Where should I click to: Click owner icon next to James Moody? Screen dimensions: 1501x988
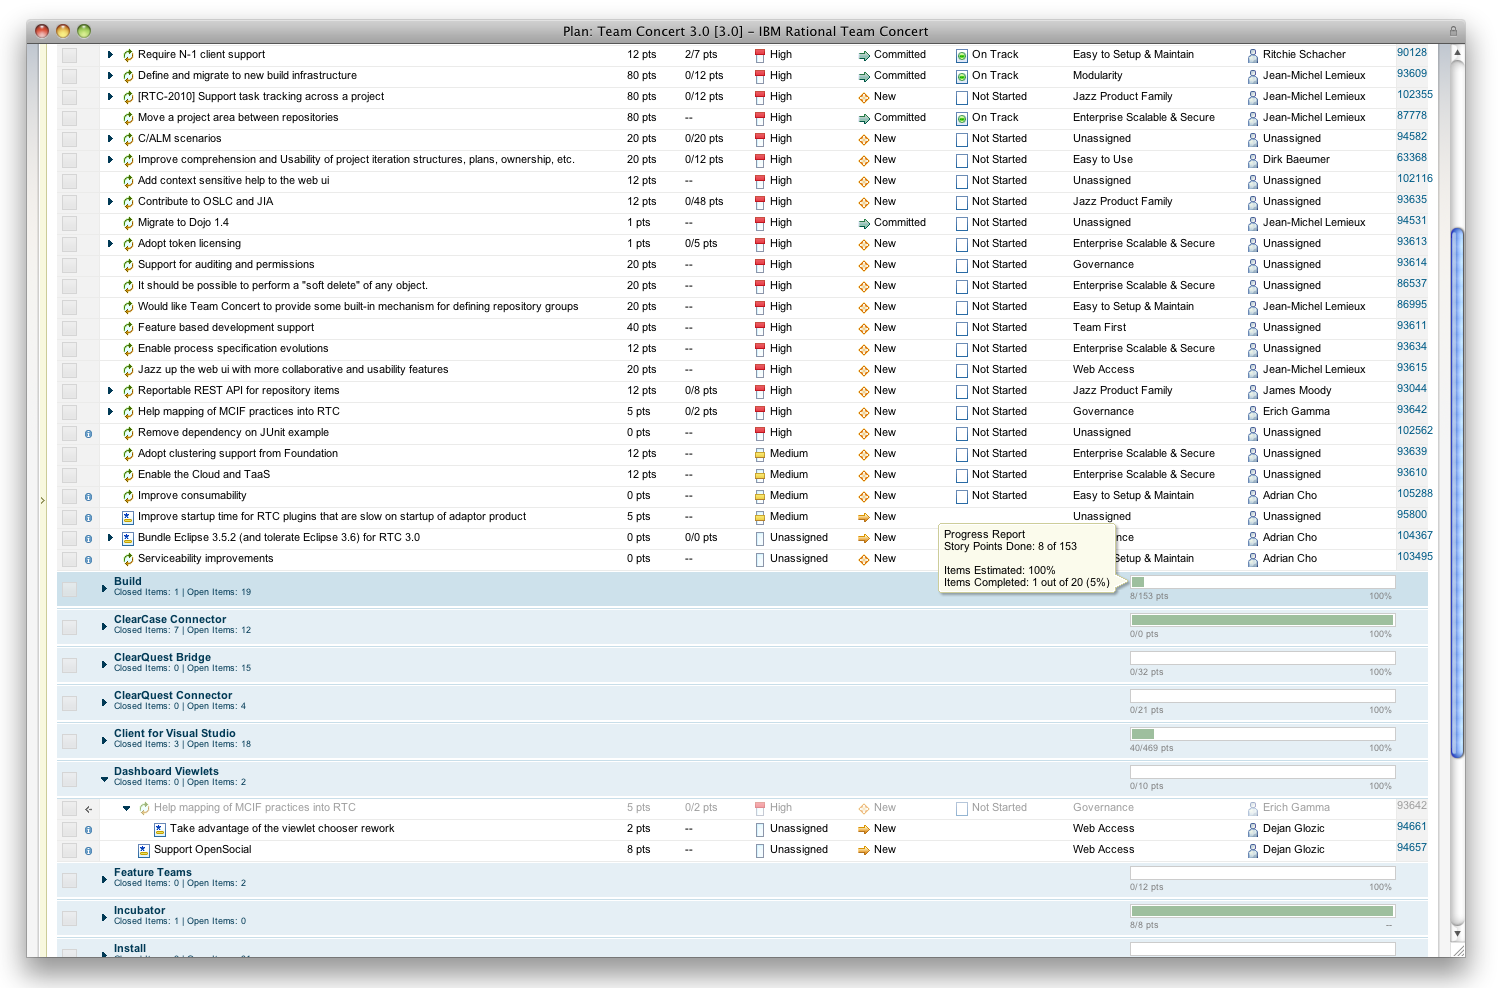click(1253, 391)
